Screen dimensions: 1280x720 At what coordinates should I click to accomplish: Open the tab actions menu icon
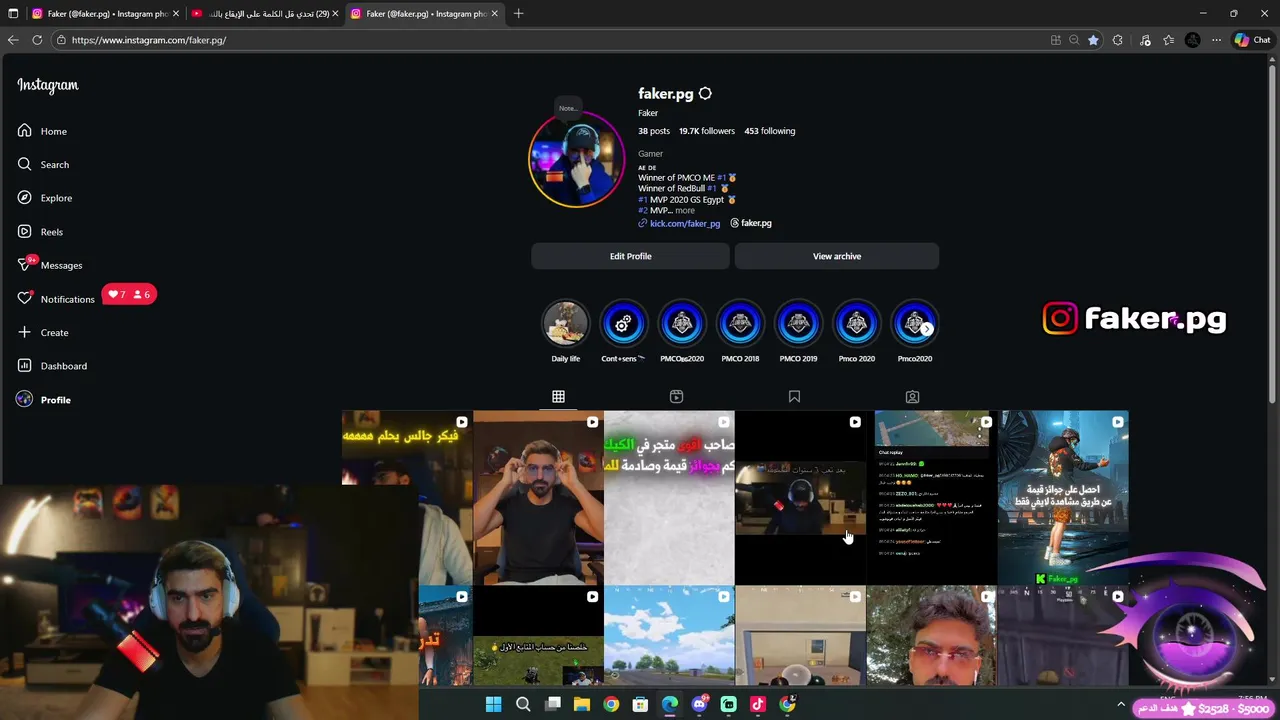(13, 14)
